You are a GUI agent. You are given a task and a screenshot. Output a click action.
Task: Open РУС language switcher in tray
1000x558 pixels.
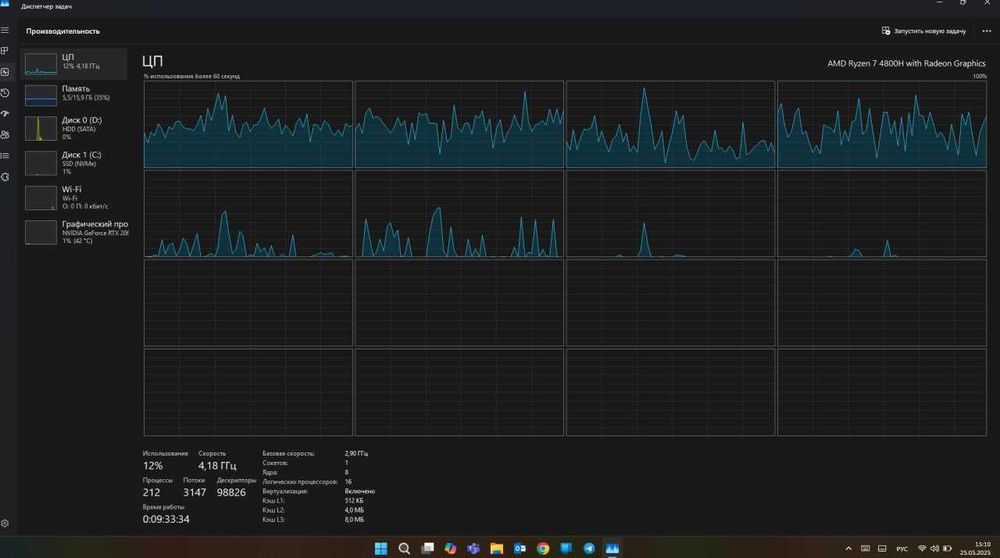[902, 549]
